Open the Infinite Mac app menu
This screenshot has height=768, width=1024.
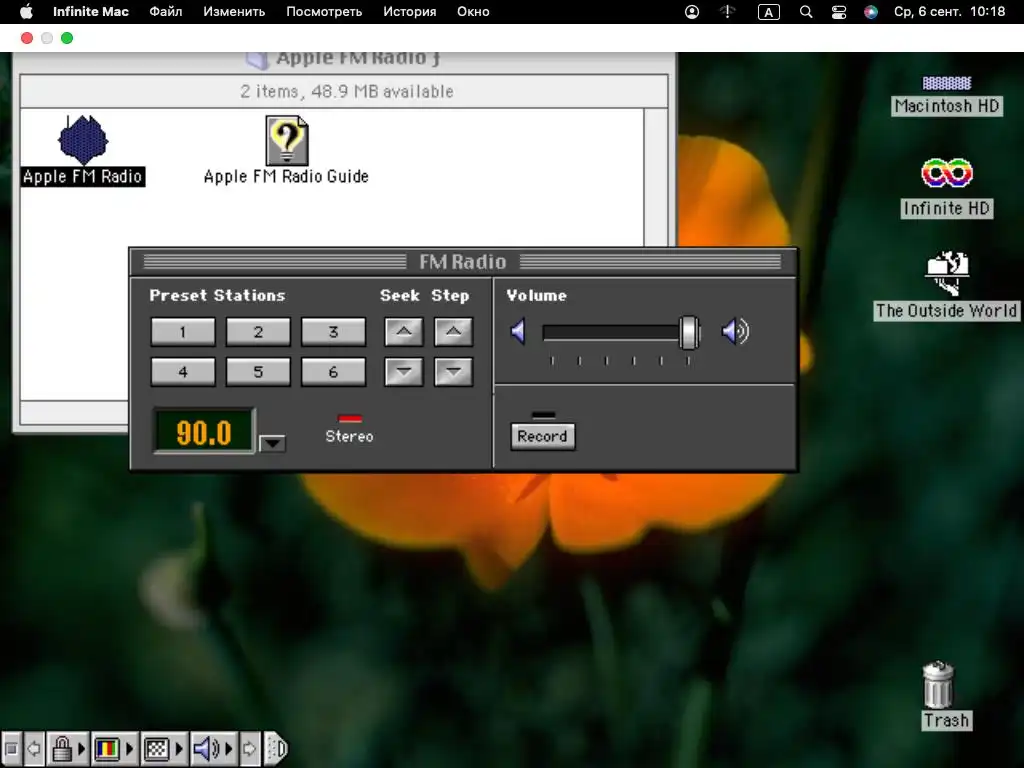click(x=91, y=12)
